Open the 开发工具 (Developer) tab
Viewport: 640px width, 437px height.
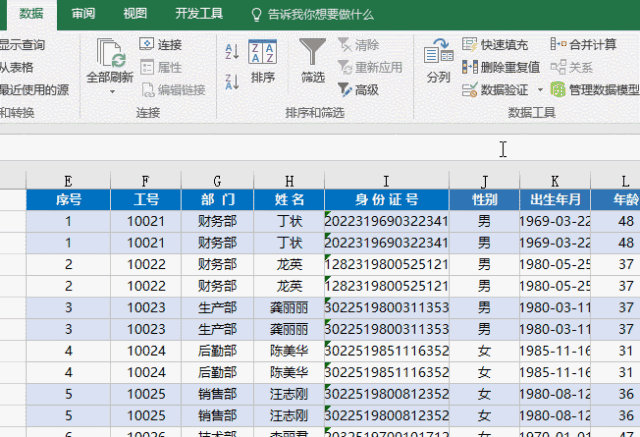click(x=199, y=14)
